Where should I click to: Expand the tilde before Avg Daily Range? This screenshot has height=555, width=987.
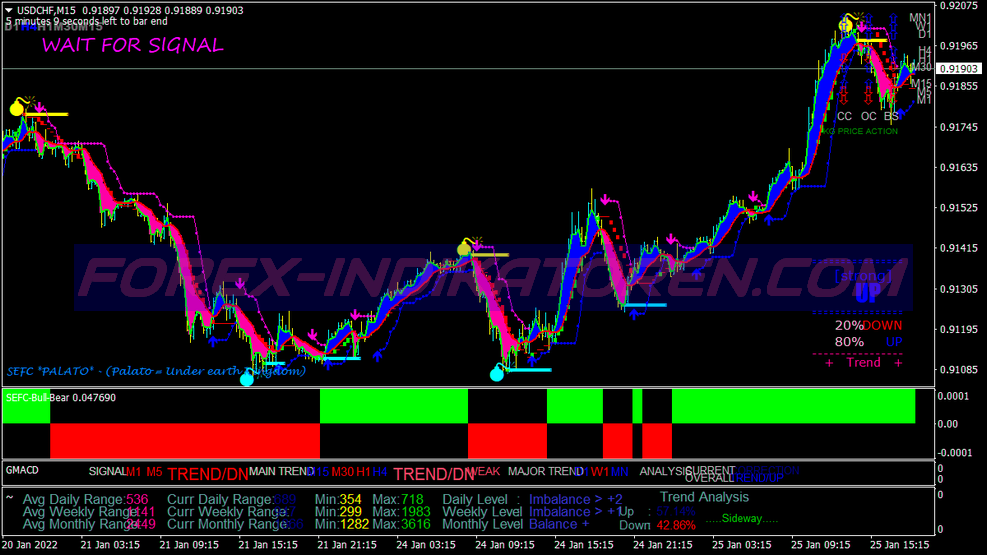9,497
